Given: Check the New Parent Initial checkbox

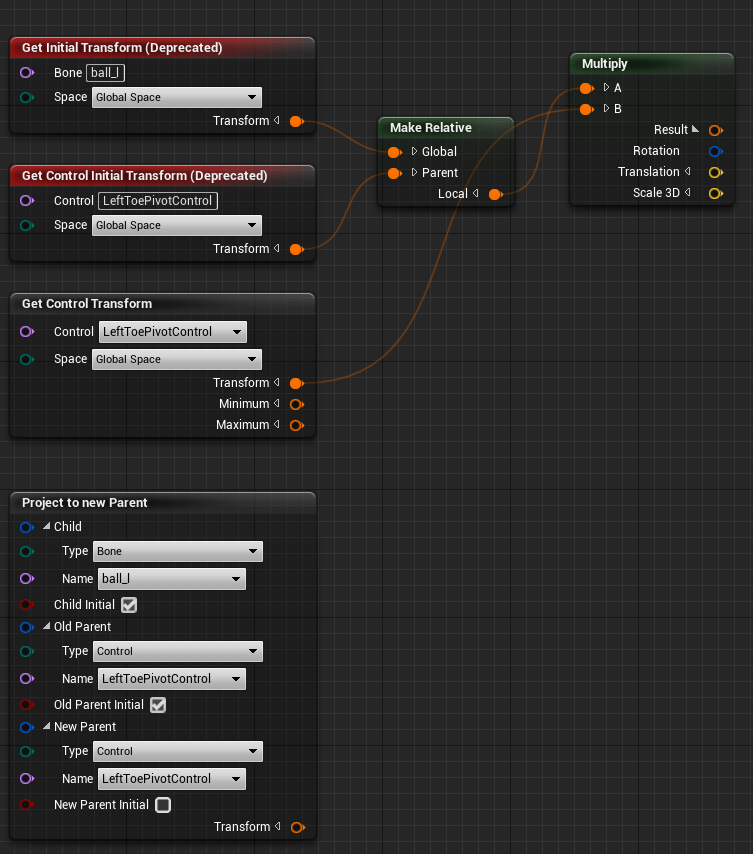Looking at the screenshot, I should point(163,804).
